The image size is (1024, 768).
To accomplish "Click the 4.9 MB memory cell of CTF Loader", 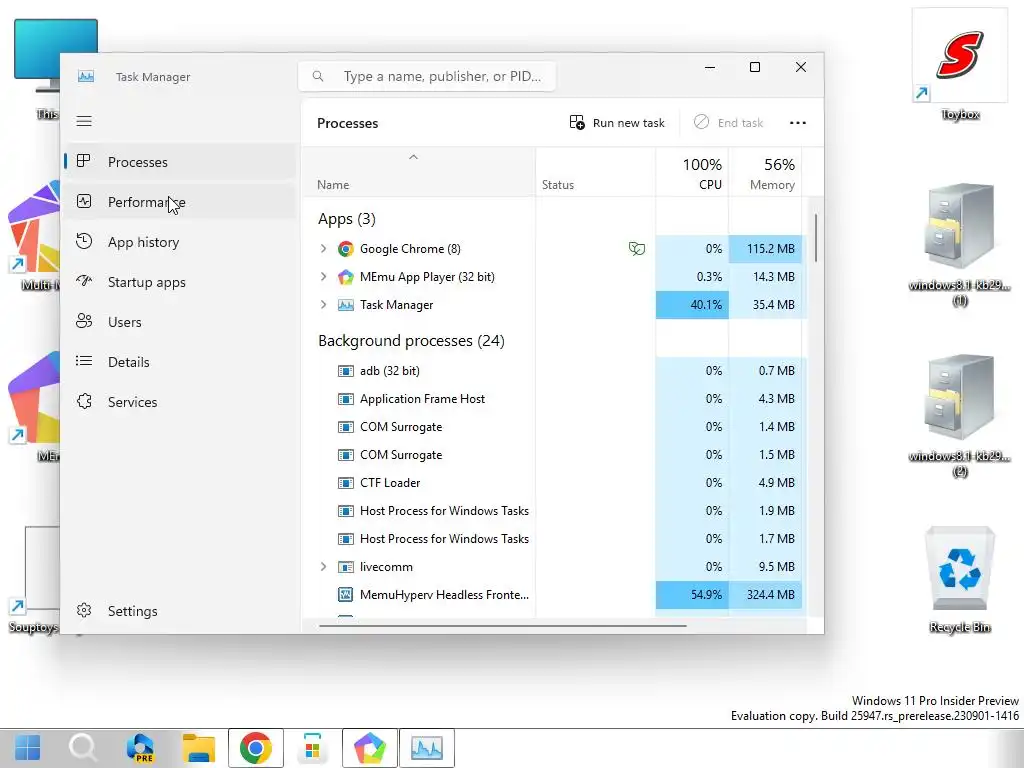I will pyautogui.click(x=765, y=483).
